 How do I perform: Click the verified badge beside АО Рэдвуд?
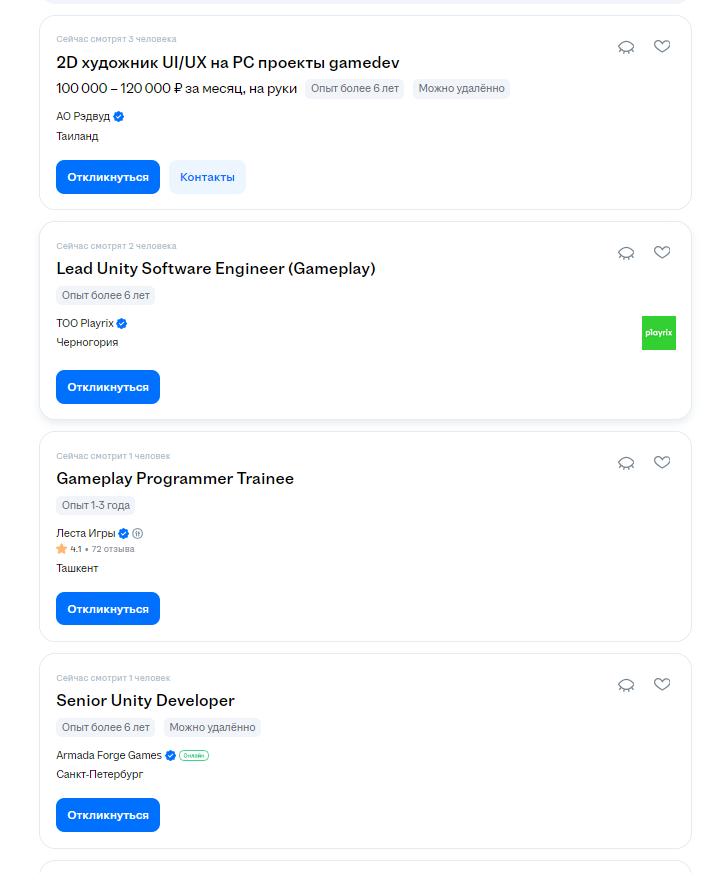pyautogui.click(x=119, y=116)
